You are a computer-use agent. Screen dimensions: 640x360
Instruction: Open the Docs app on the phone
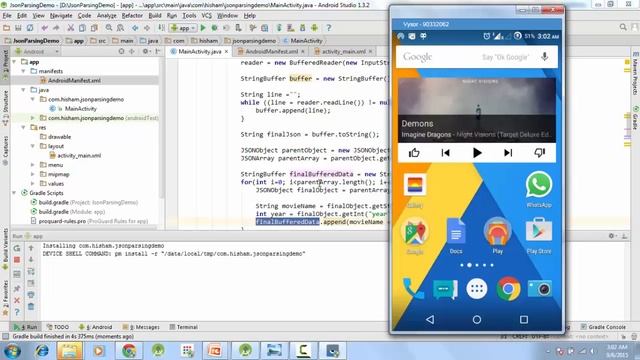(x=456, y=236)
